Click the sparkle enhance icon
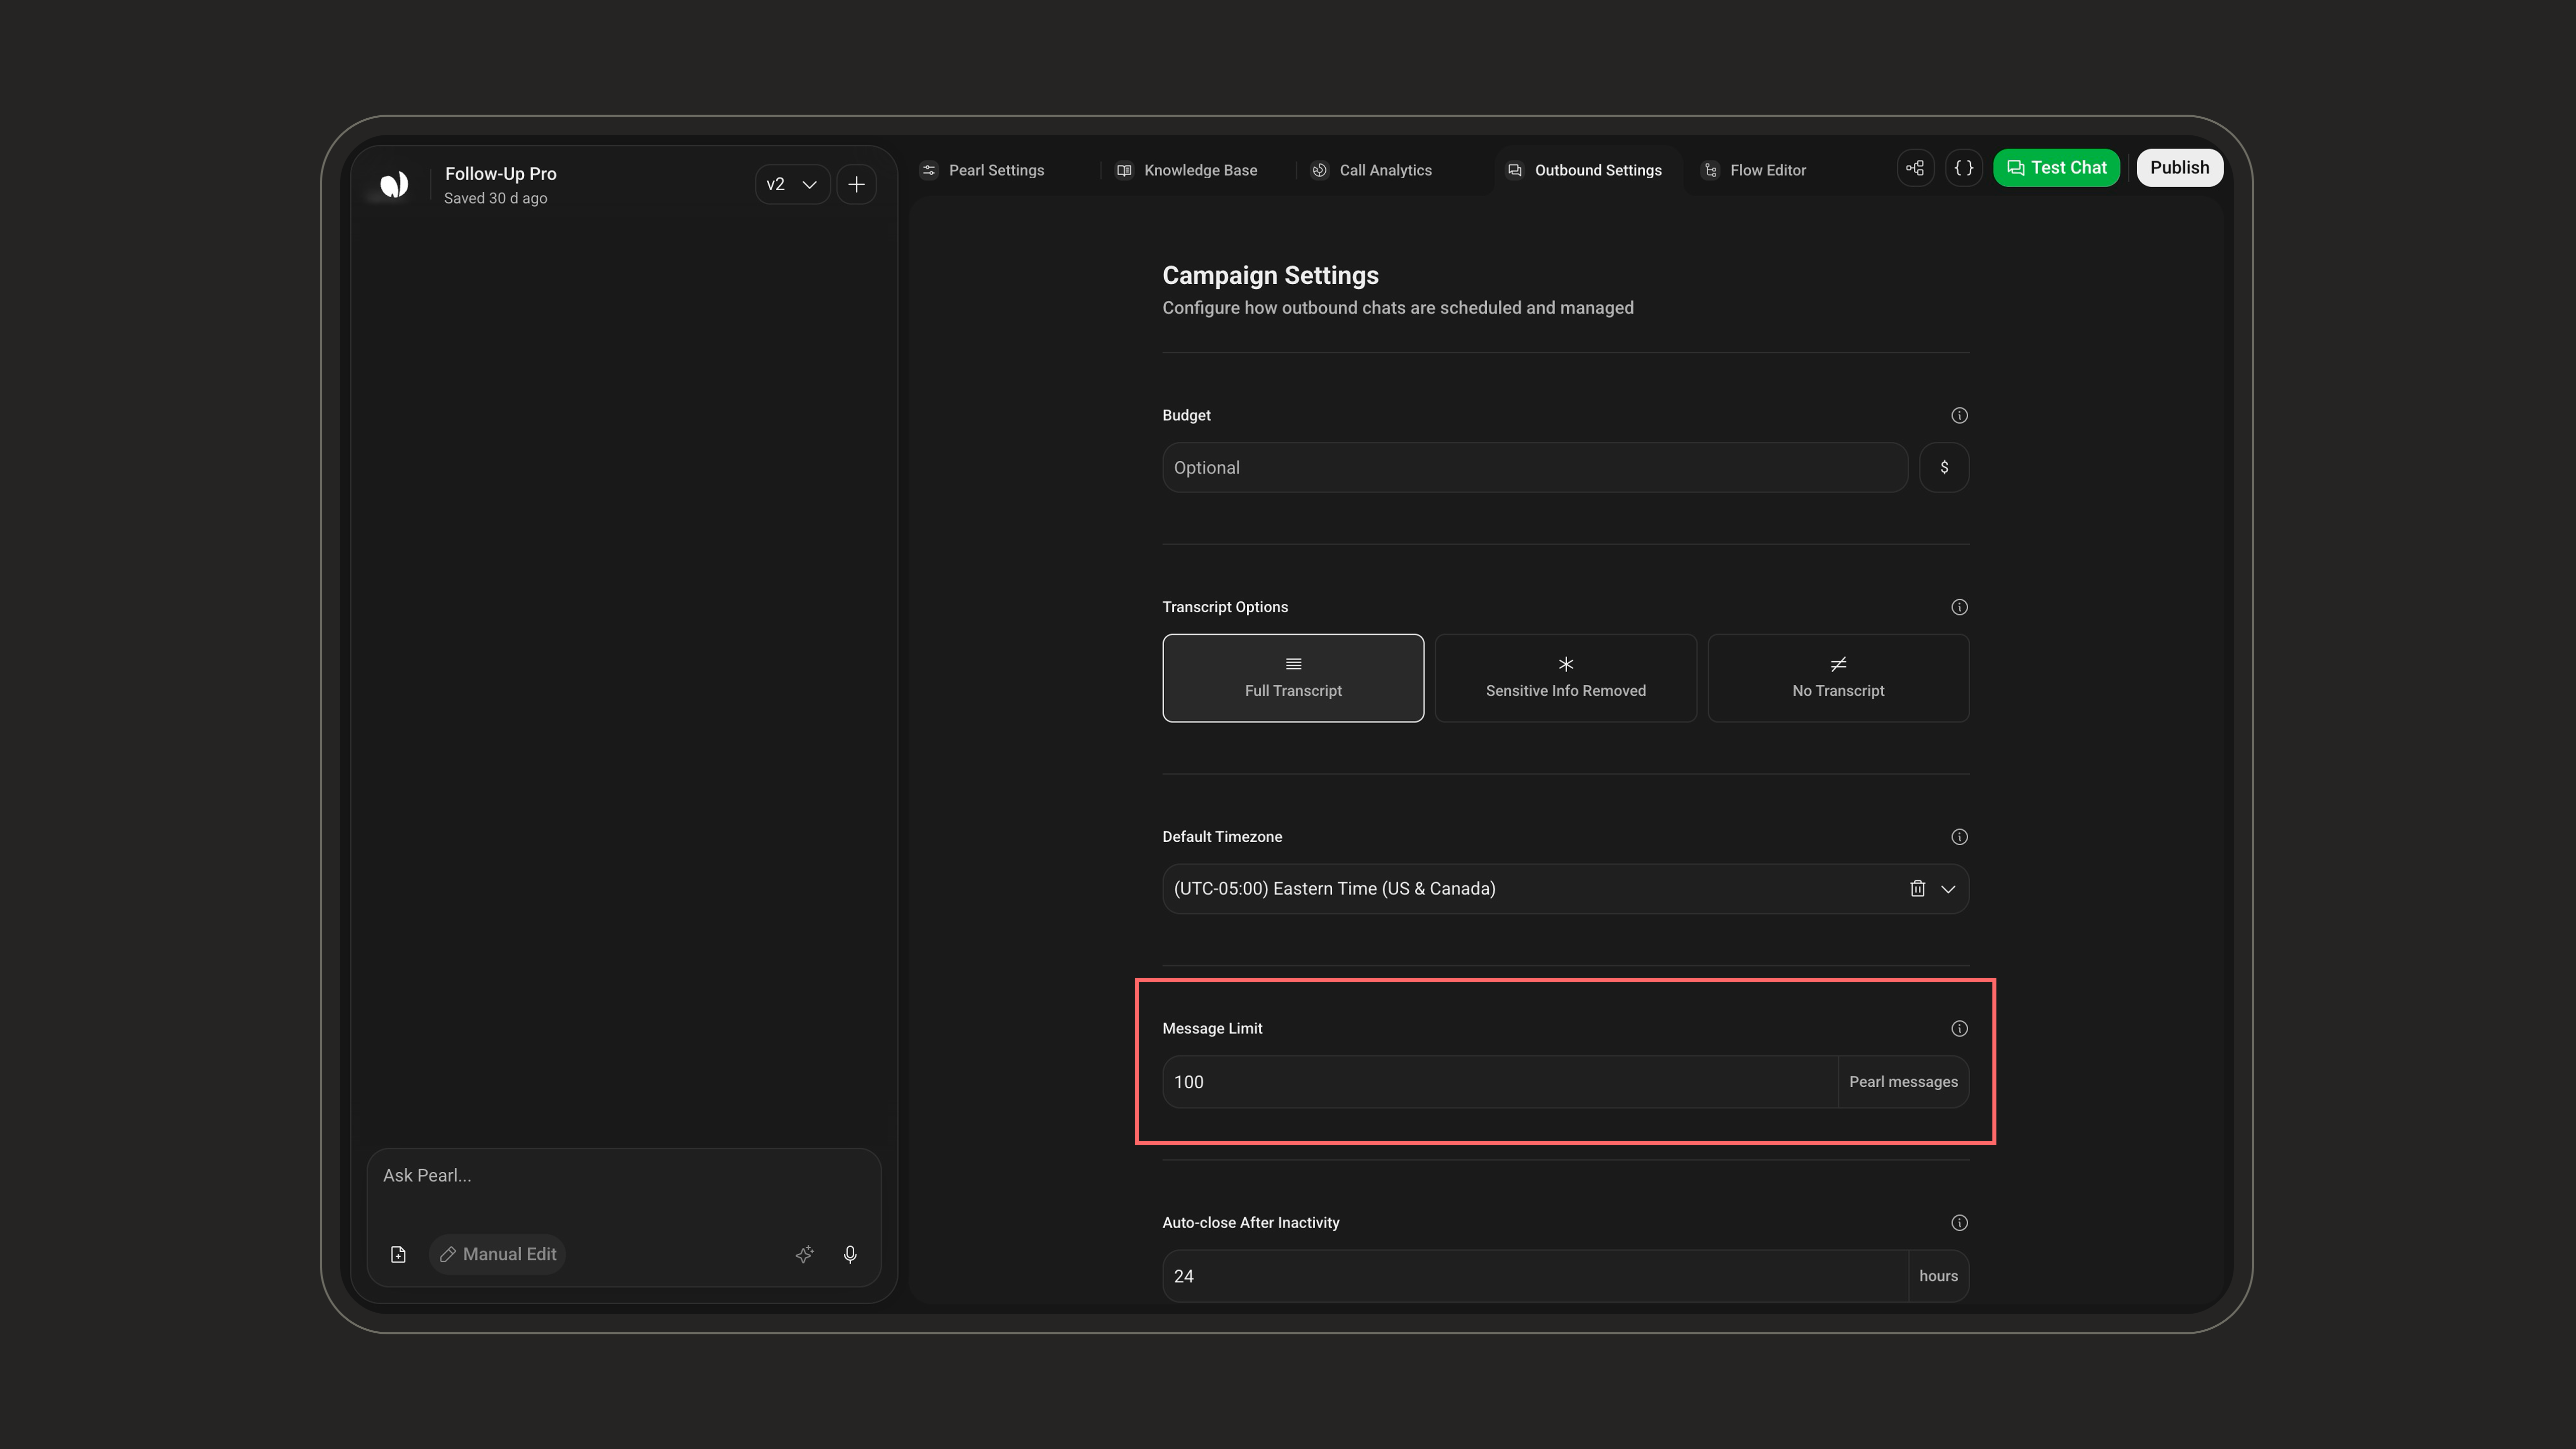The image size is (2576, 1449). coord(805,1254)
